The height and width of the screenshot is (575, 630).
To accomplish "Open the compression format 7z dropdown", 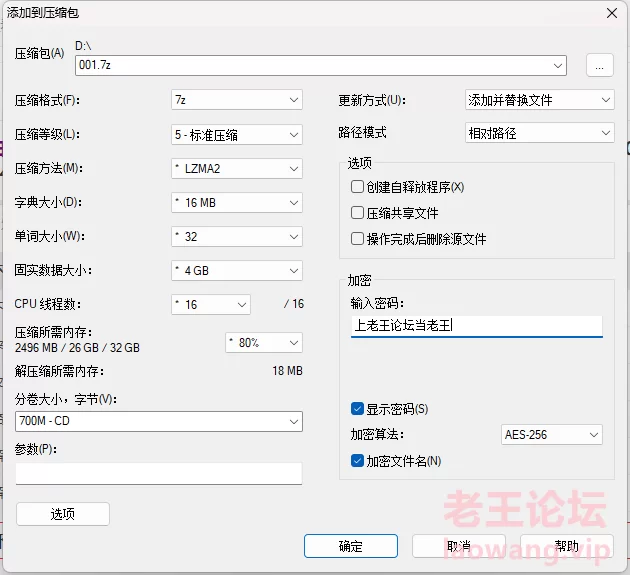I will coord(236,100).
